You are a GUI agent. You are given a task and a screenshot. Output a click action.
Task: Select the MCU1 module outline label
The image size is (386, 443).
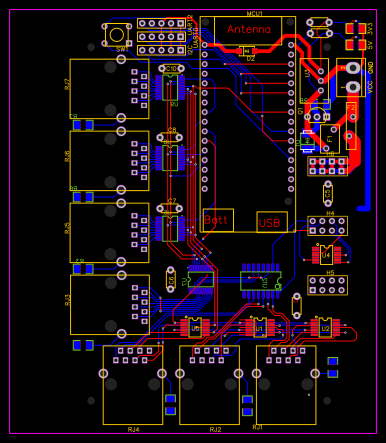(x=255, y=14)
